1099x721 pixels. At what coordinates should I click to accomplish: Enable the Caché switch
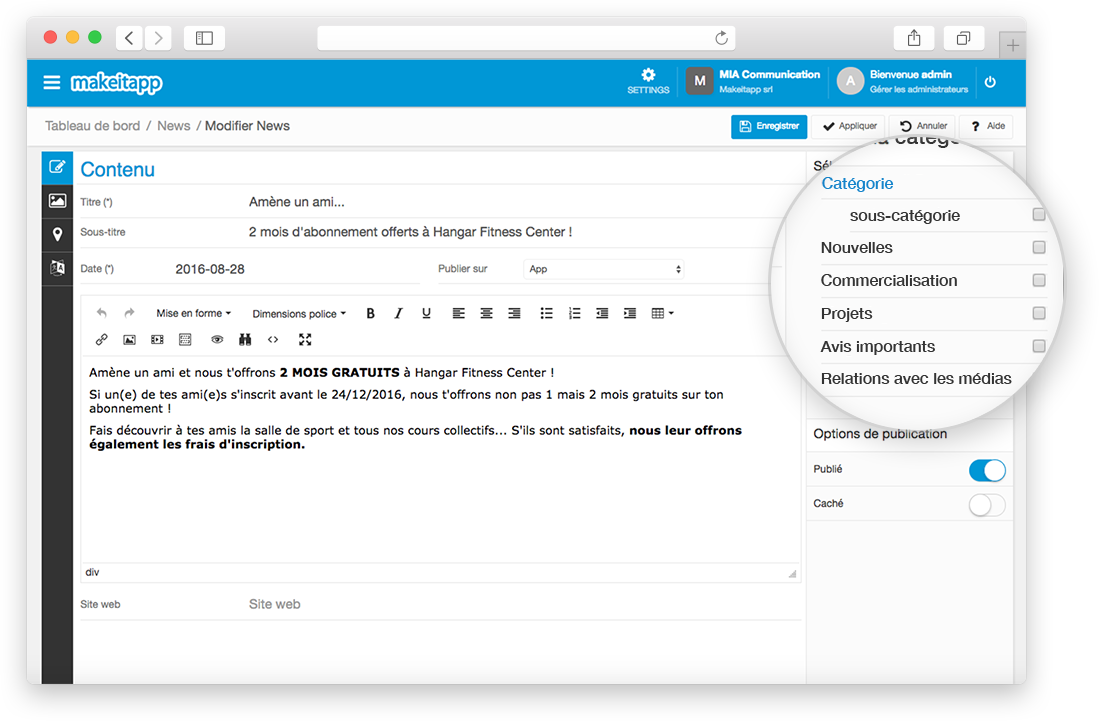(987, 504)
